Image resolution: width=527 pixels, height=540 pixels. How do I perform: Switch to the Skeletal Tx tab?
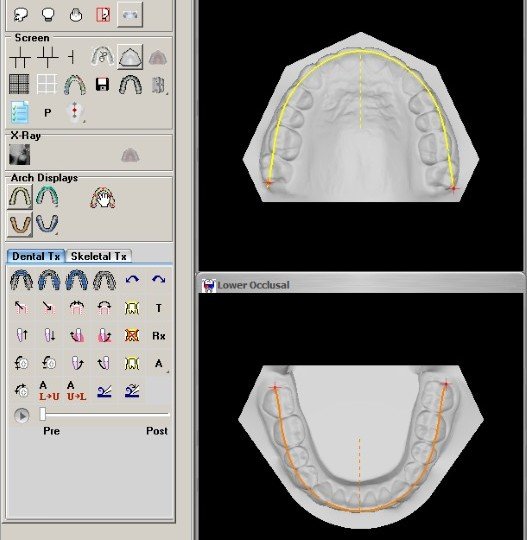pos(99,256)
